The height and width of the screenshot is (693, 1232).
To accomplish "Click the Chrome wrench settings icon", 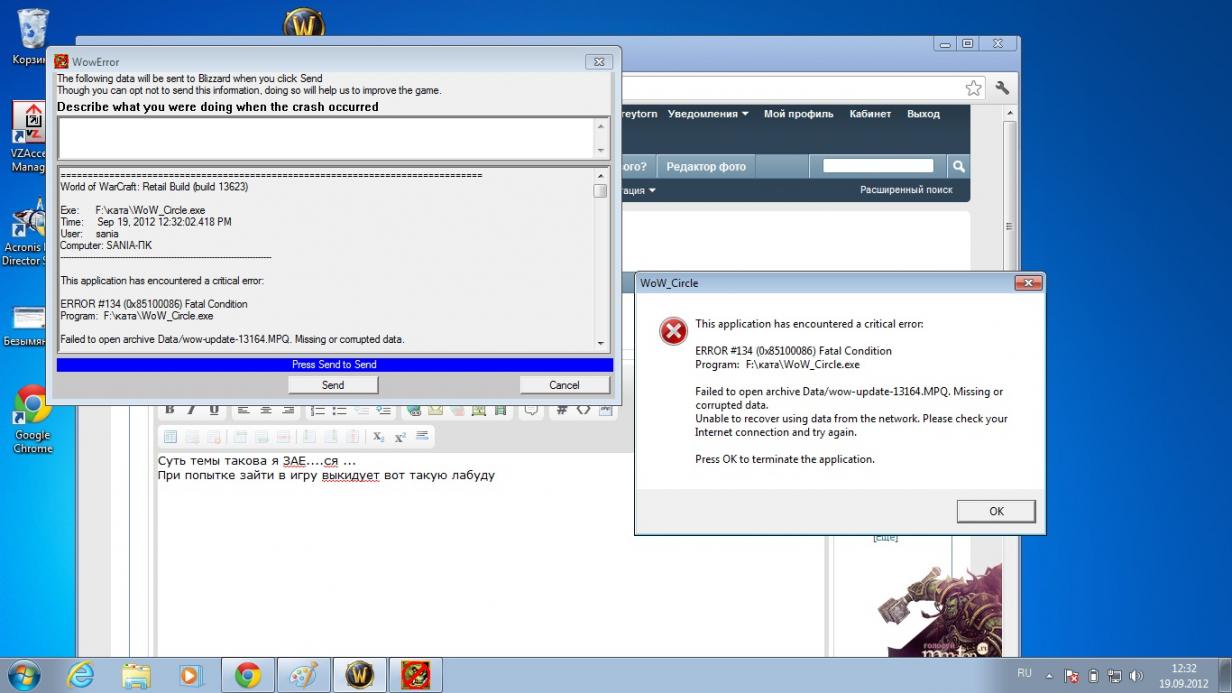I will click(1002, 88).
